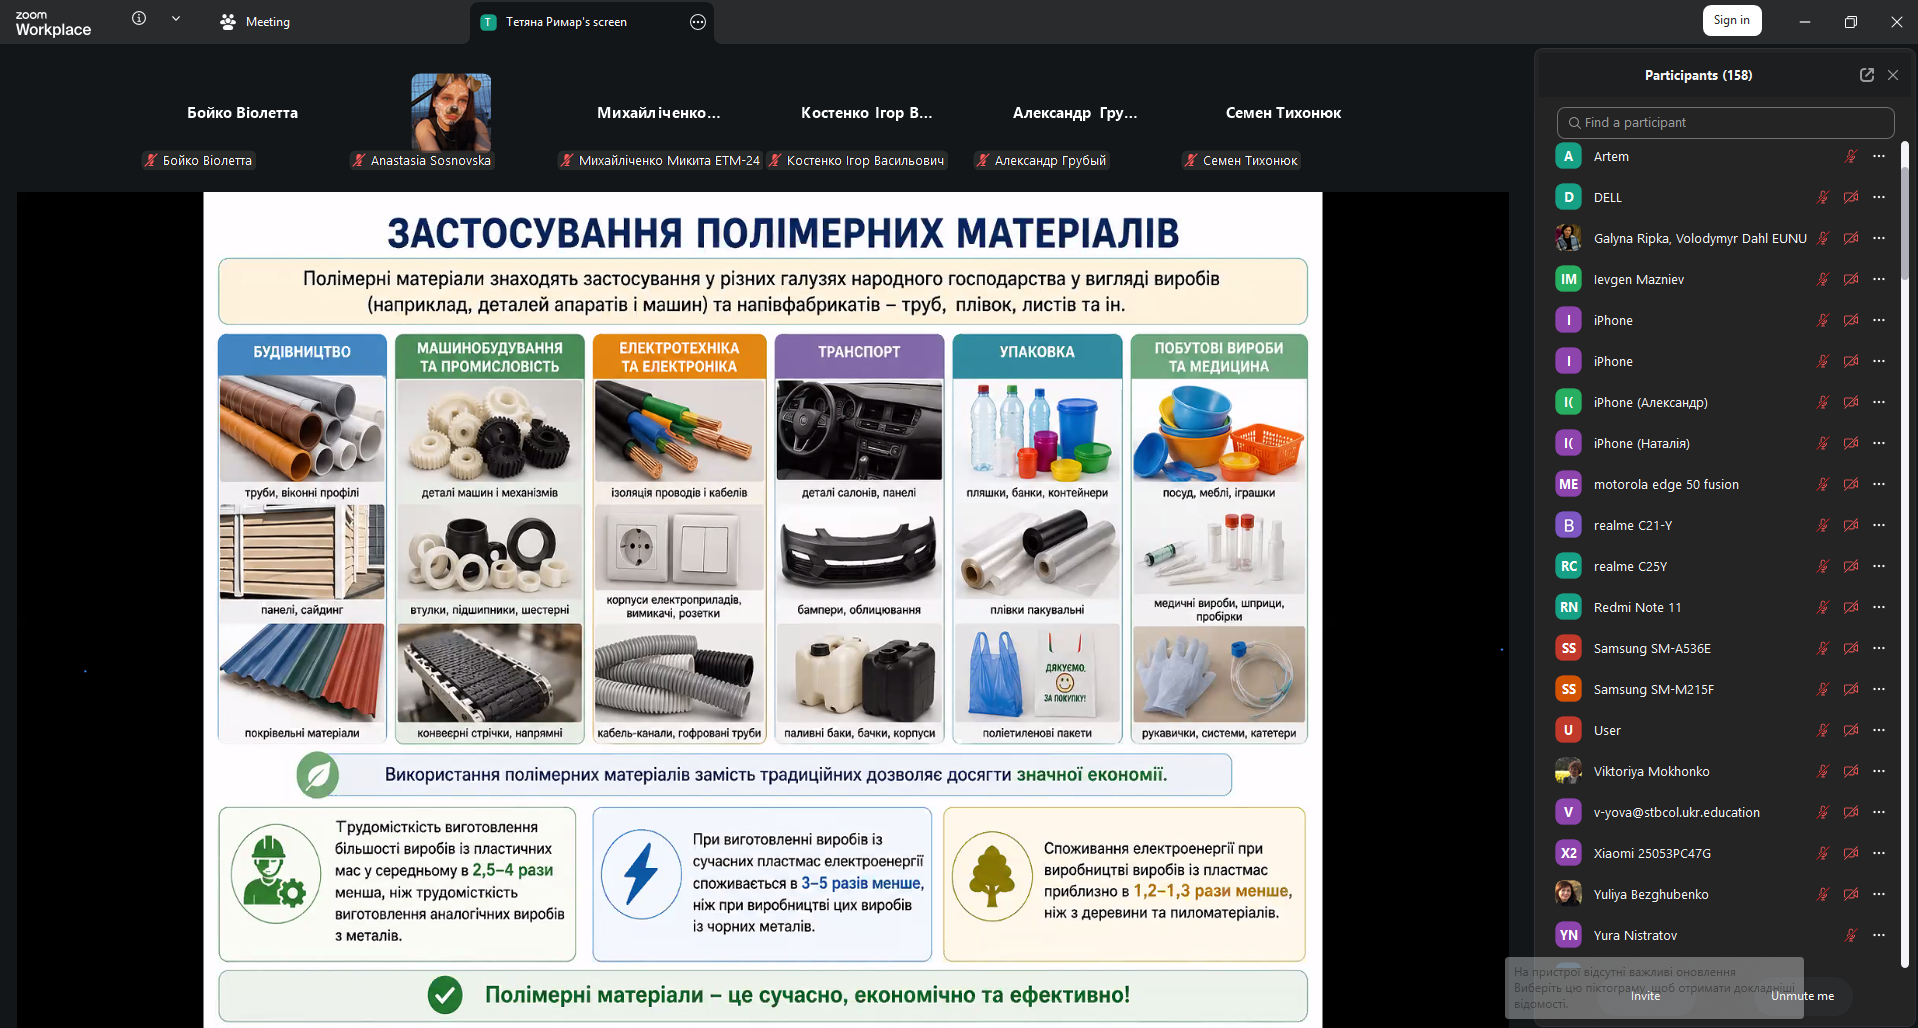Image resolution: width=1918 pixels, height=1028 pixels.
Task: Click the User avatar icon
Action: (1568, 730)
